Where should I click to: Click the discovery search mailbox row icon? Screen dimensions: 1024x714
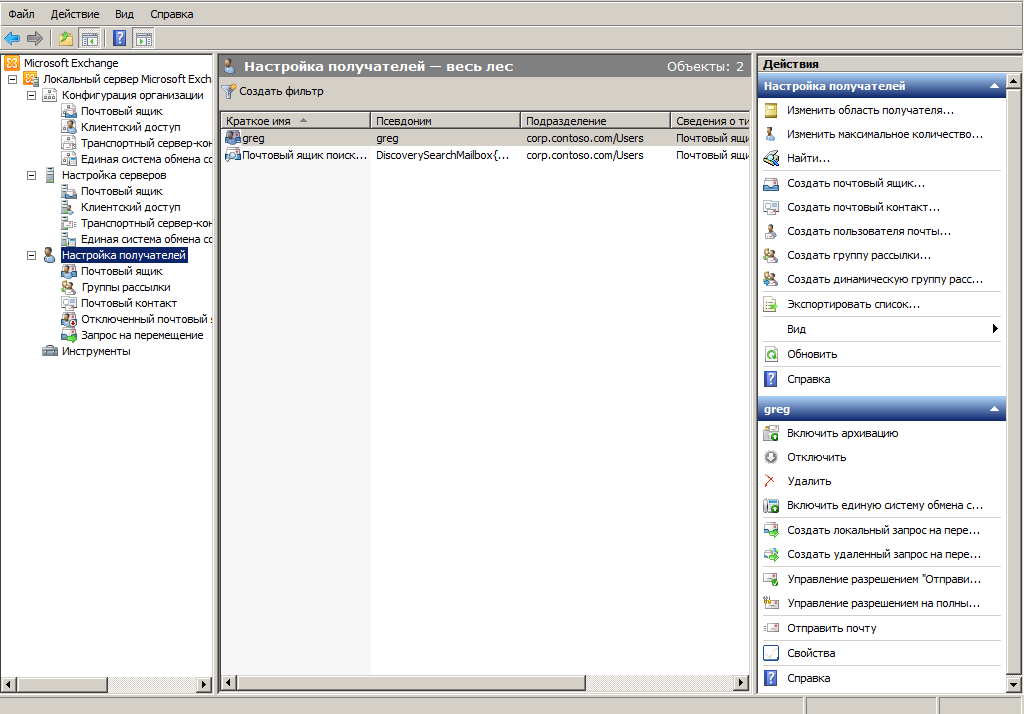(x=232, y=155)
